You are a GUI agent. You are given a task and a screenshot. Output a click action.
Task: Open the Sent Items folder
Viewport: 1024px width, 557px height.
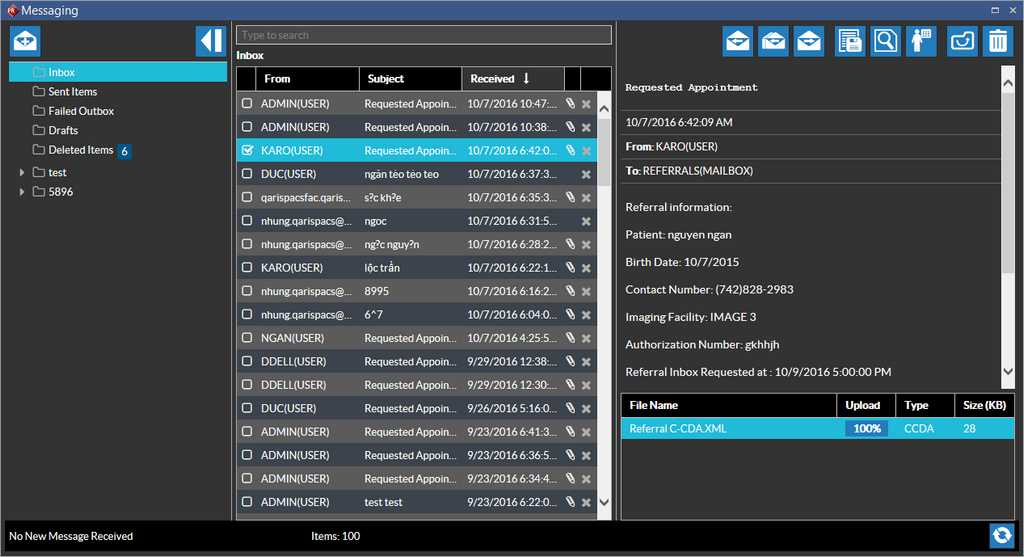coord(72,92)
